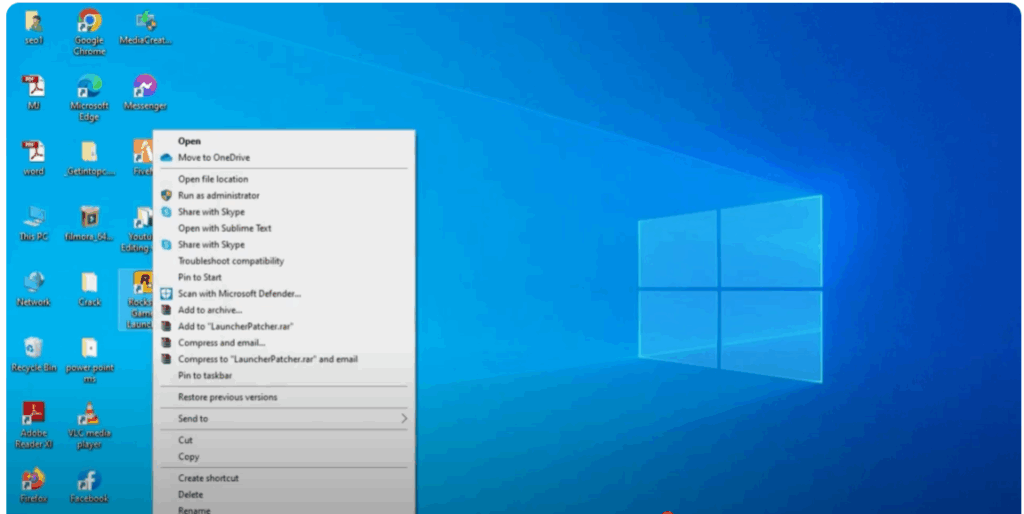The height and width of the screenshot is (514, 1024).
Task: Choose Move to OneDrive
Action: click(x=283, y=157)
